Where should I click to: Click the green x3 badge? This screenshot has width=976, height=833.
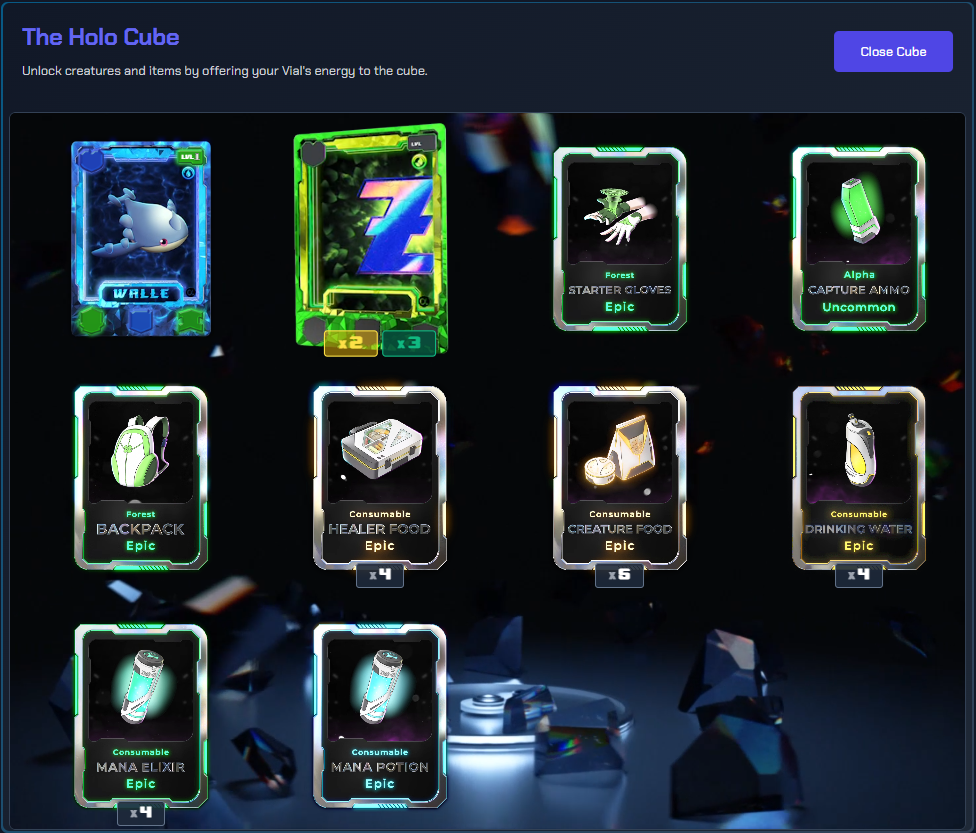click(x=408, y=343)
